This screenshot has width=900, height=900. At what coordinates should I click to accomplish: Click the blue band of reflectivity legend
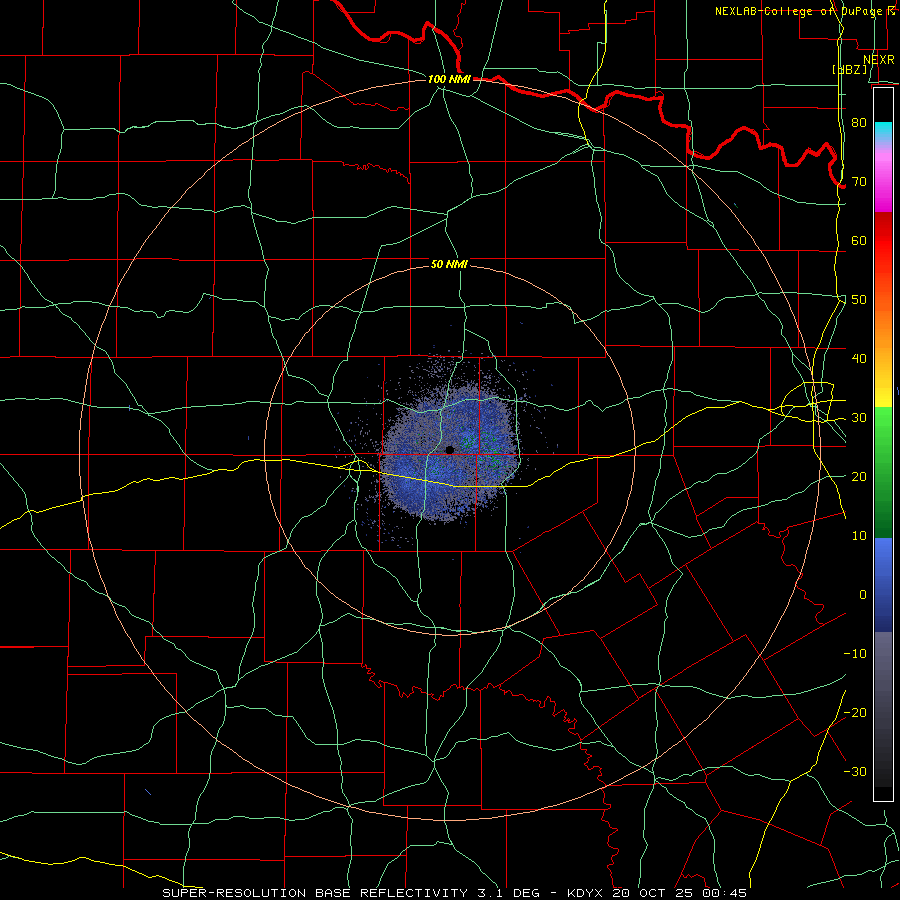[x=883, y=584]
